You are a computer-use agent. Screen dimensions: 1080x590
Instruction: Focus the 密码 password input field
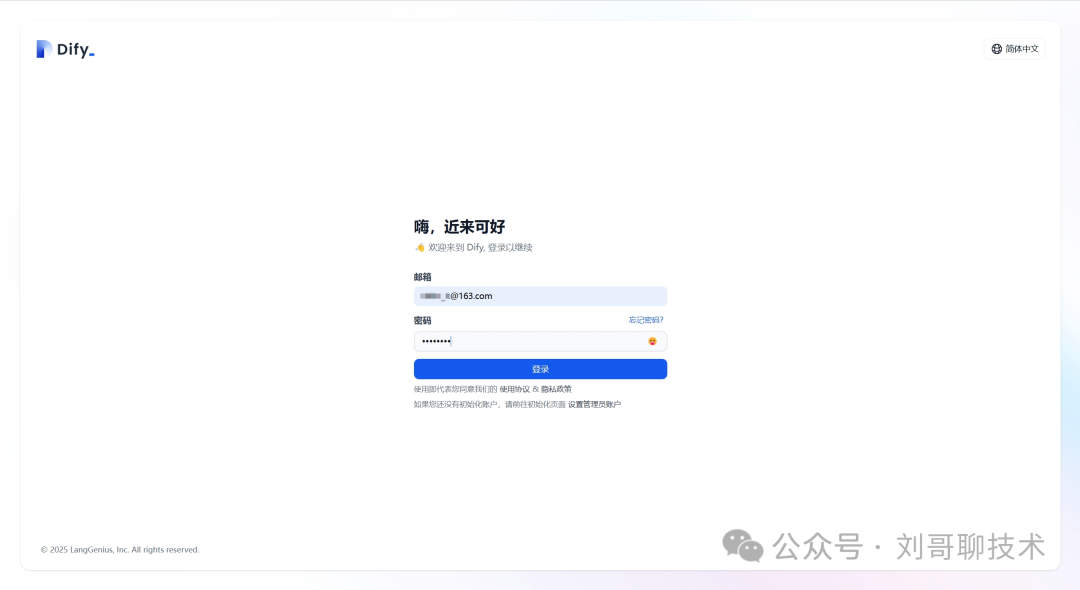(540, 341)
